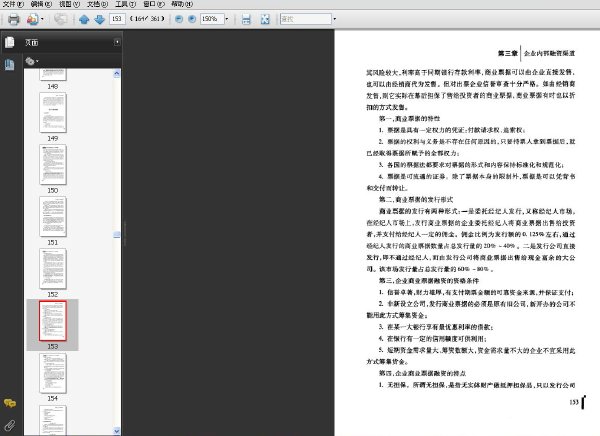Click the scrolling pages fit-width icon
Viewport: 600px width, 436px height.
246,19
